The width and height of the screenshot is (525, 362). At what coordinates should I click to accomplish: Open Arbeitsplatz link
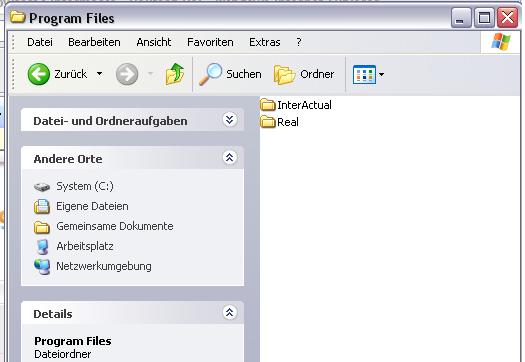click(x=85, y=246)
